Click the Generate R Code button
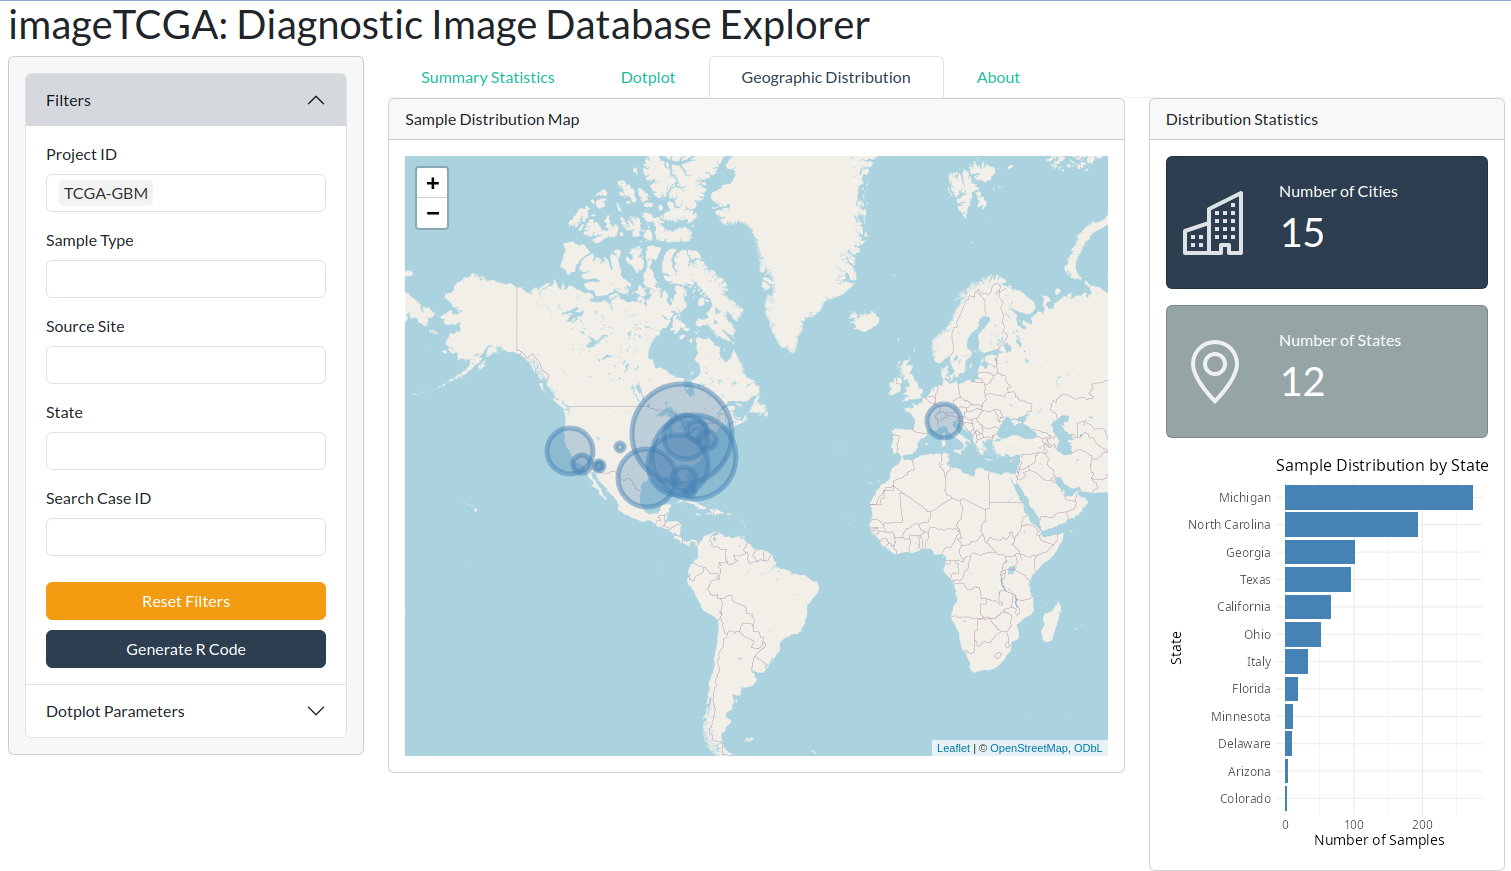This screenshot has width=1511, height=871. click(186, 649)
